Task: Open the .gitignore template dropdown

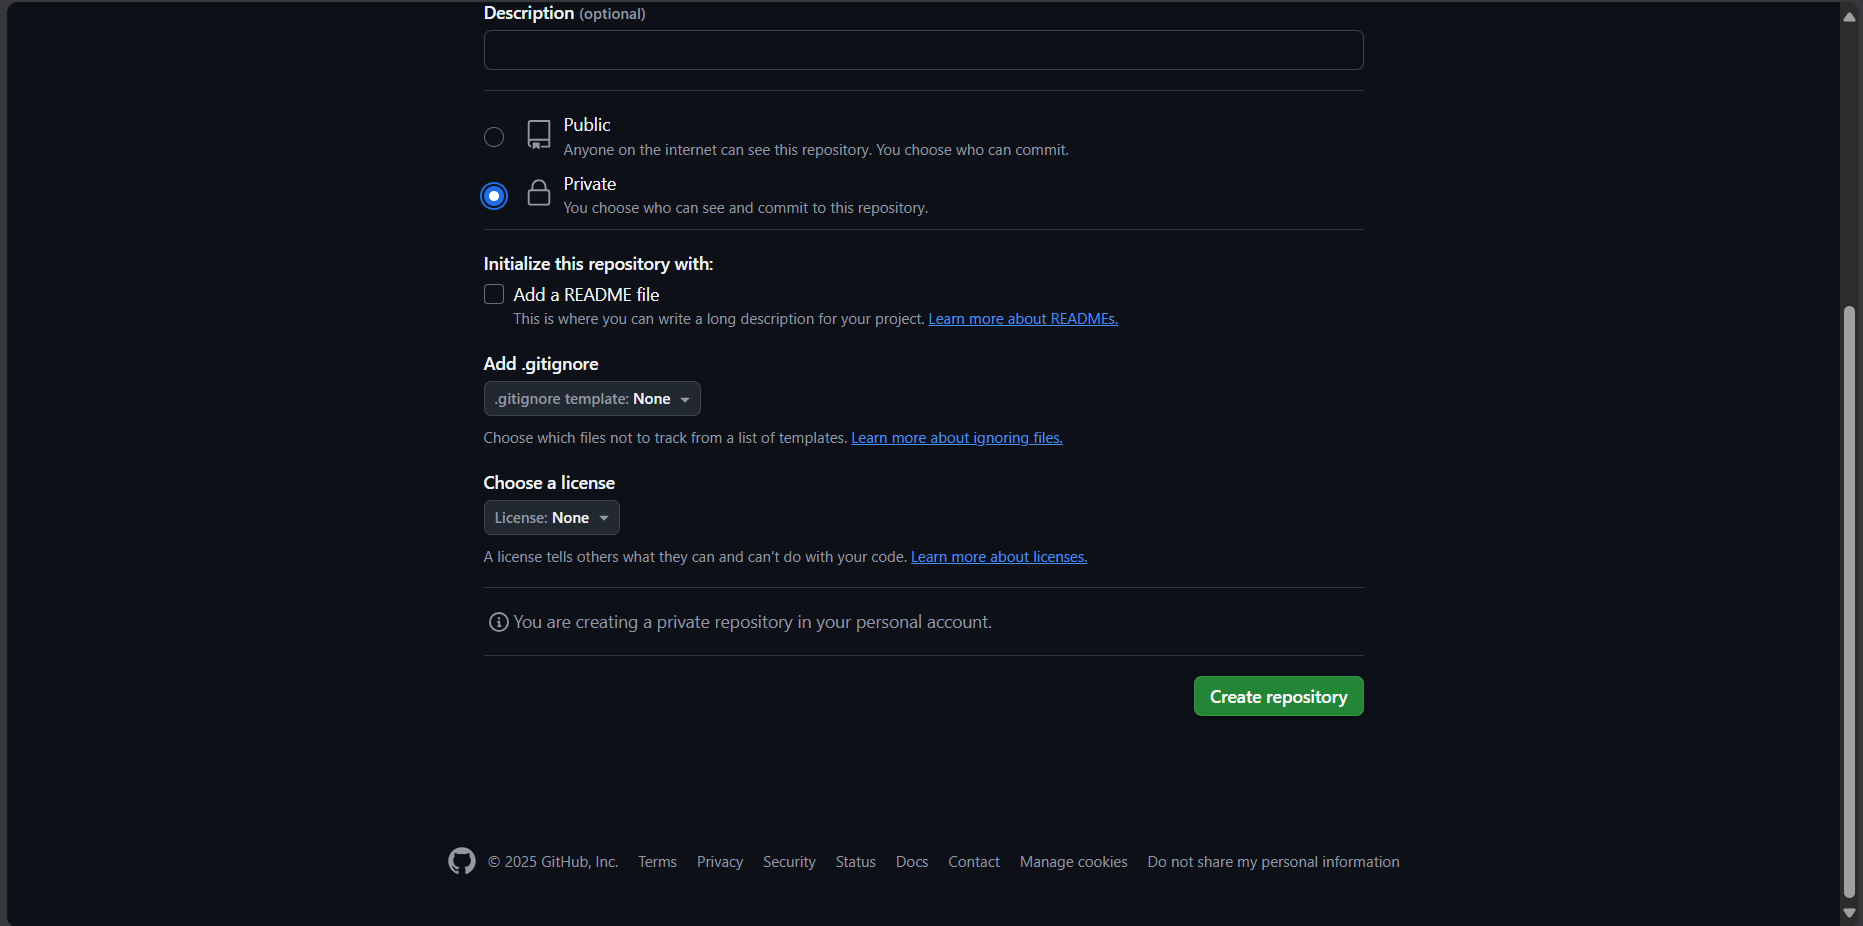Action: pyautogui.click(x=592, y=399)
